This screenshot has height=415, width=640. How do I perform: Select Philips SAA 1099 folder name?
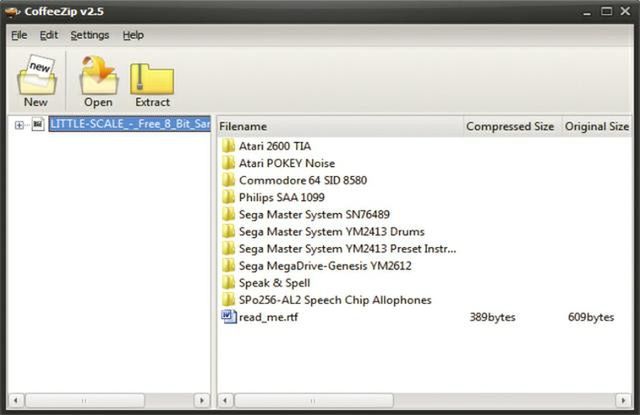point(282,198)
